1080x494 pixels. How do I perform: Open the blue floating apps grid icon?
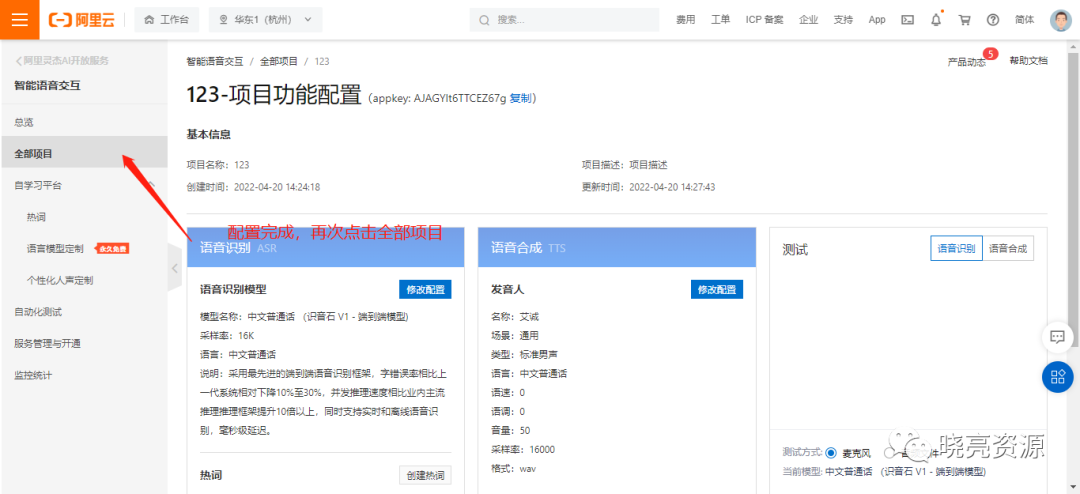(1057, 376)
